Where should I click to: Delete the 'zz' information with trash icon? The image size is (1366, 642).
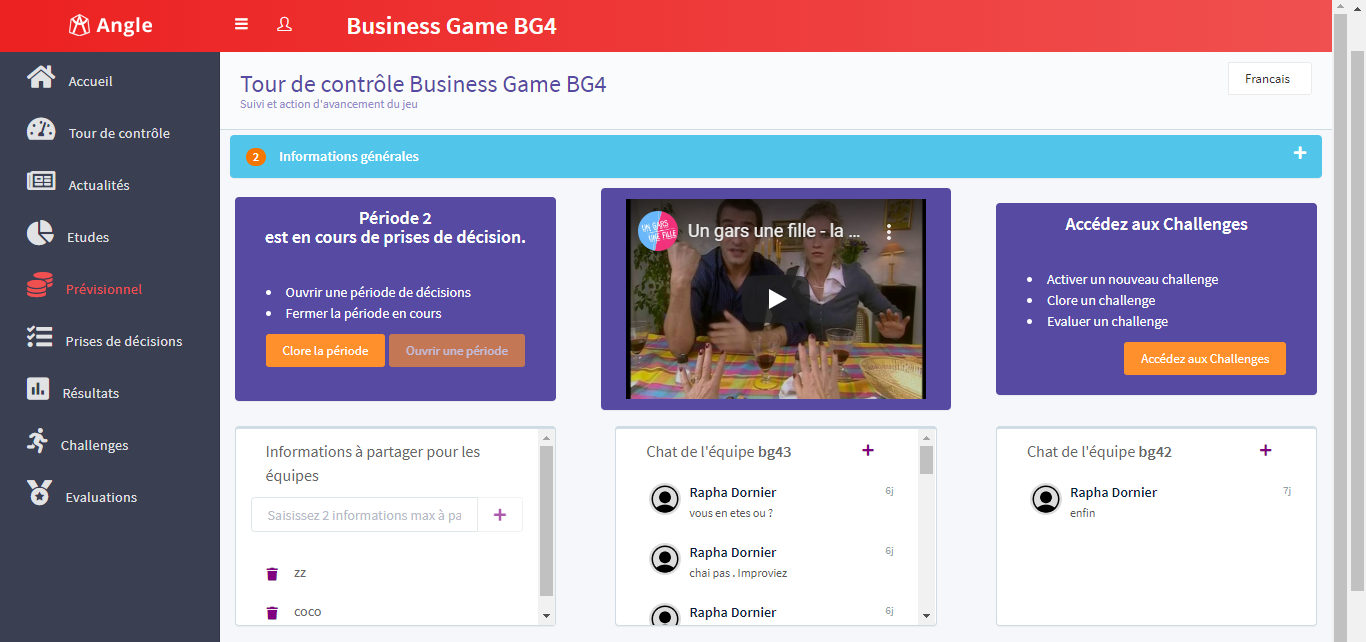272,574
